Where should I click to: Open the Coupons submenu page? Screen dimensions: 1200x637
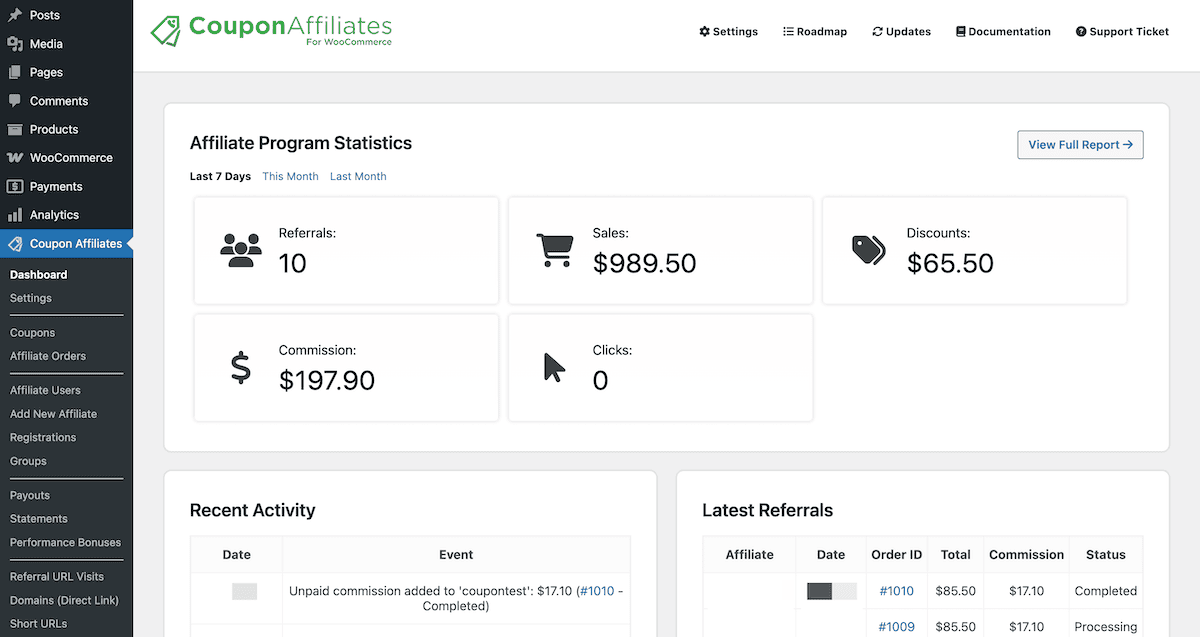[32, 333]
